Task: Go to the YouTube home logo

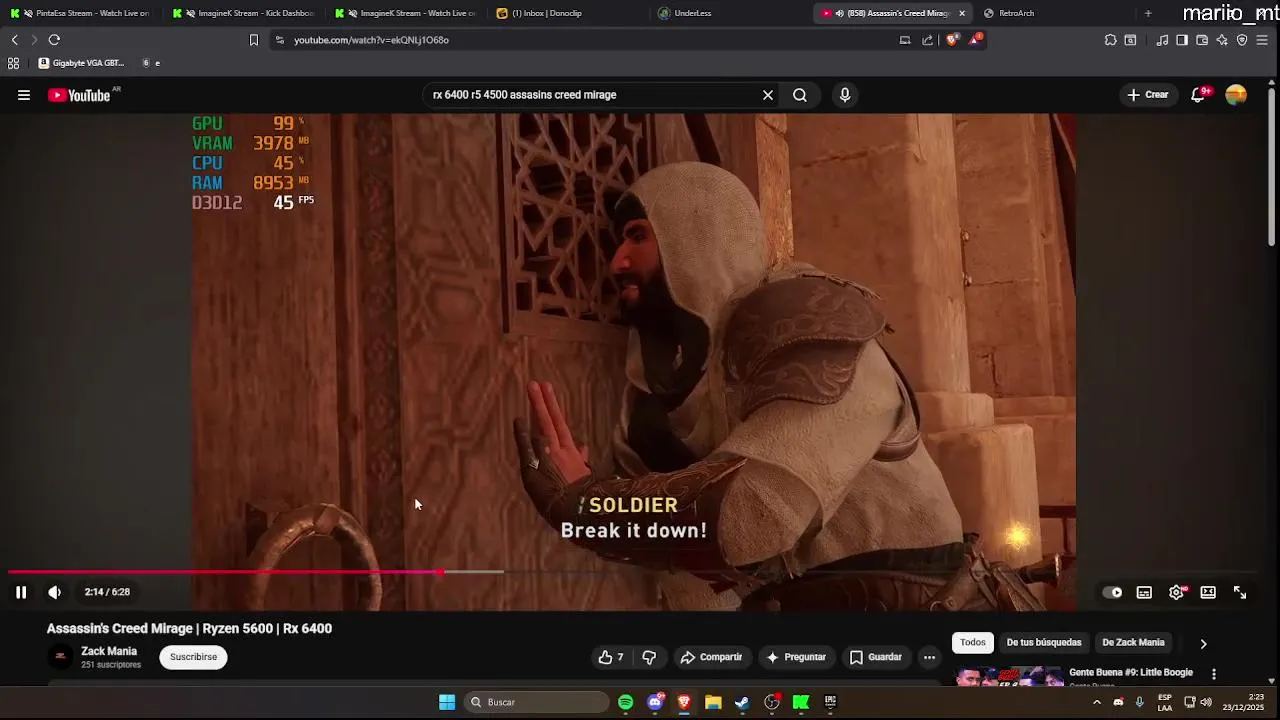Action: [x=79, y=95]
